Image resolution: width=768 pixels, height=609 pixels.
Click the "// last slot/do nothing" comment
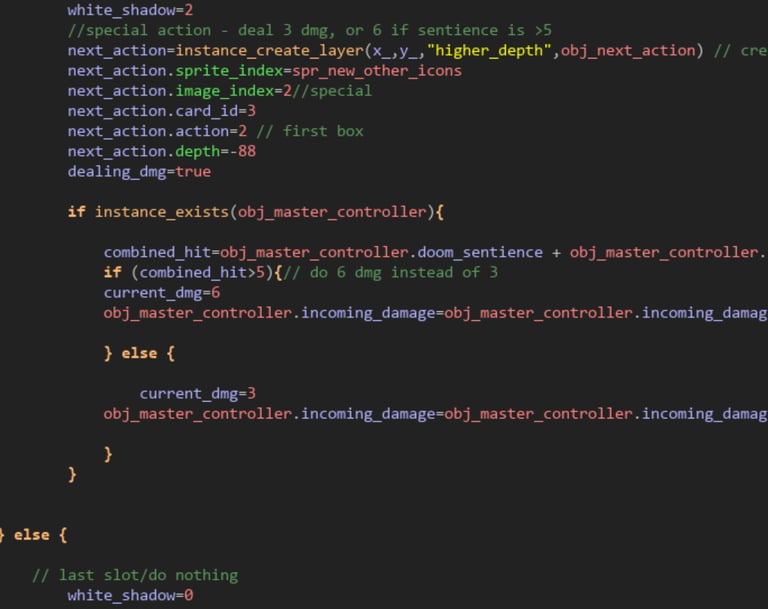pos(135,575)
